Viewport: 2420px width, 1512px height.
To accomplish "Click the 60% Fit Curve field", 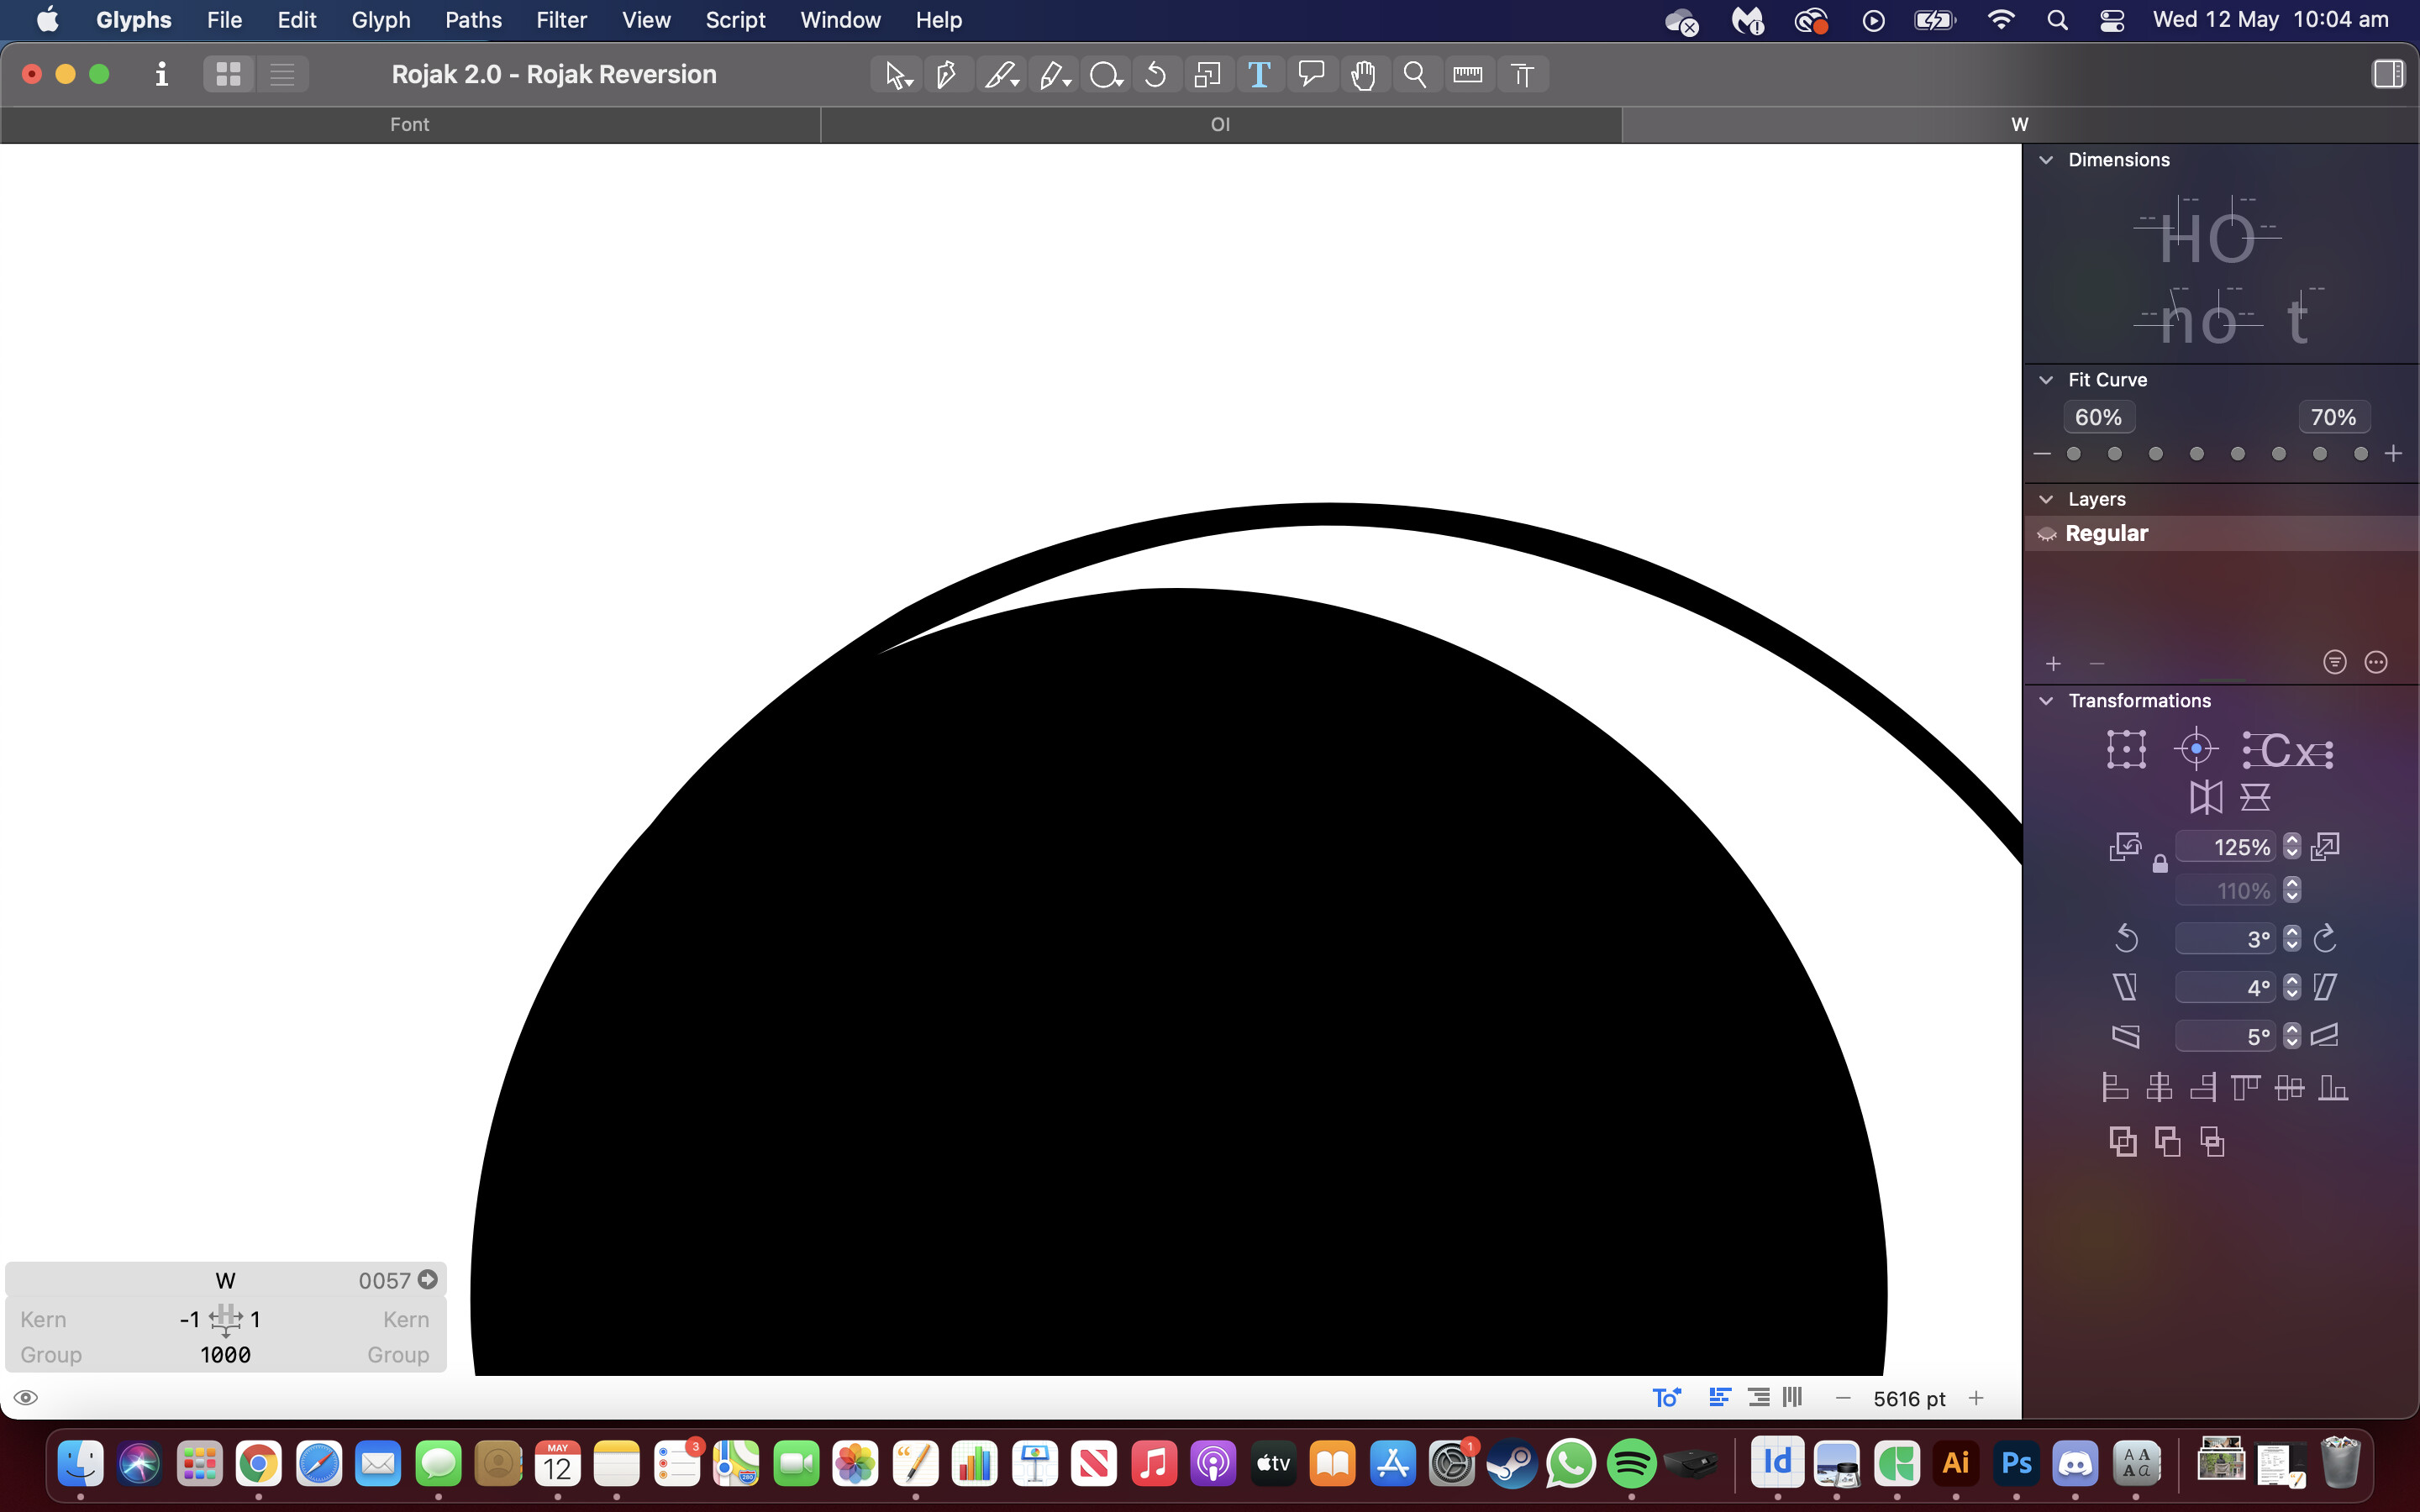I will coord(2098,417).
